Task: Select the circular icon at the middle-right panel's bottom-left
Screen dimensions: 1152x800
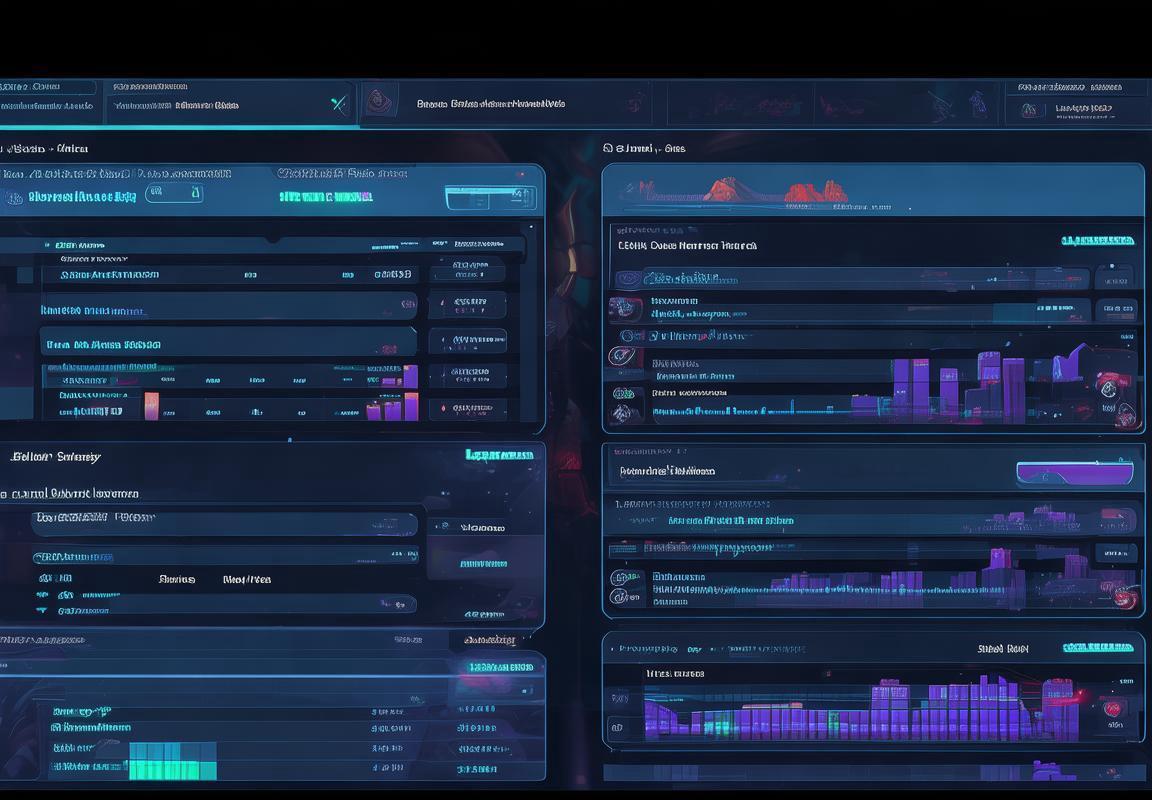Action: (x=620, y=597)
